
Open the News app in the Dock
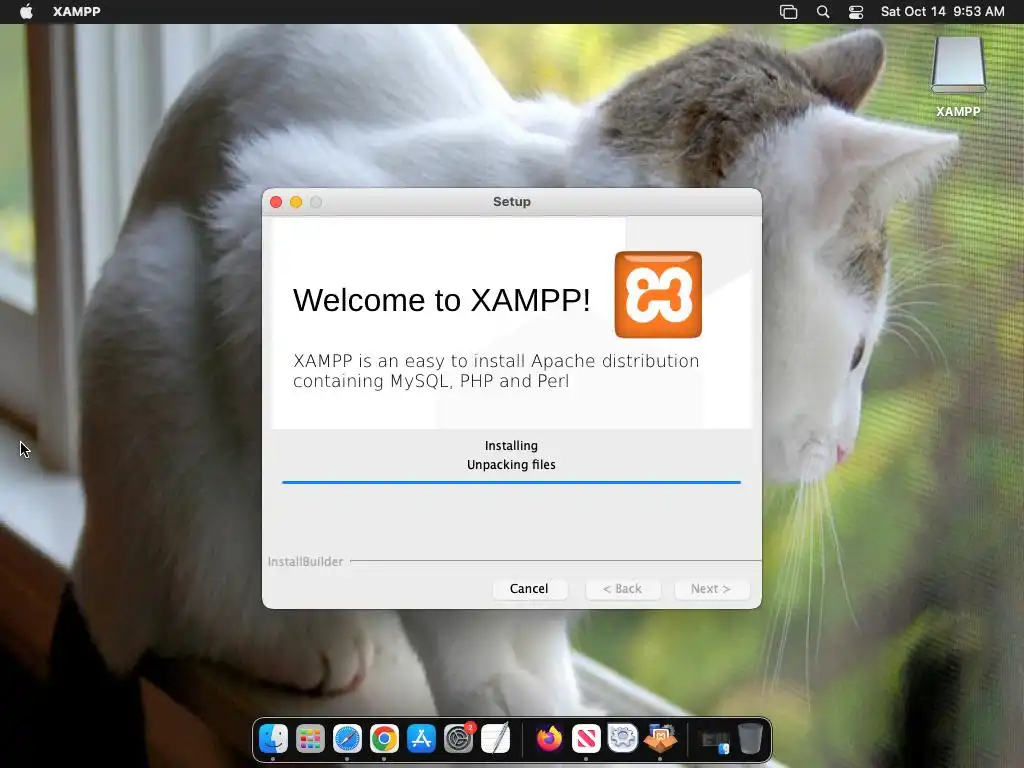(586, 739)
